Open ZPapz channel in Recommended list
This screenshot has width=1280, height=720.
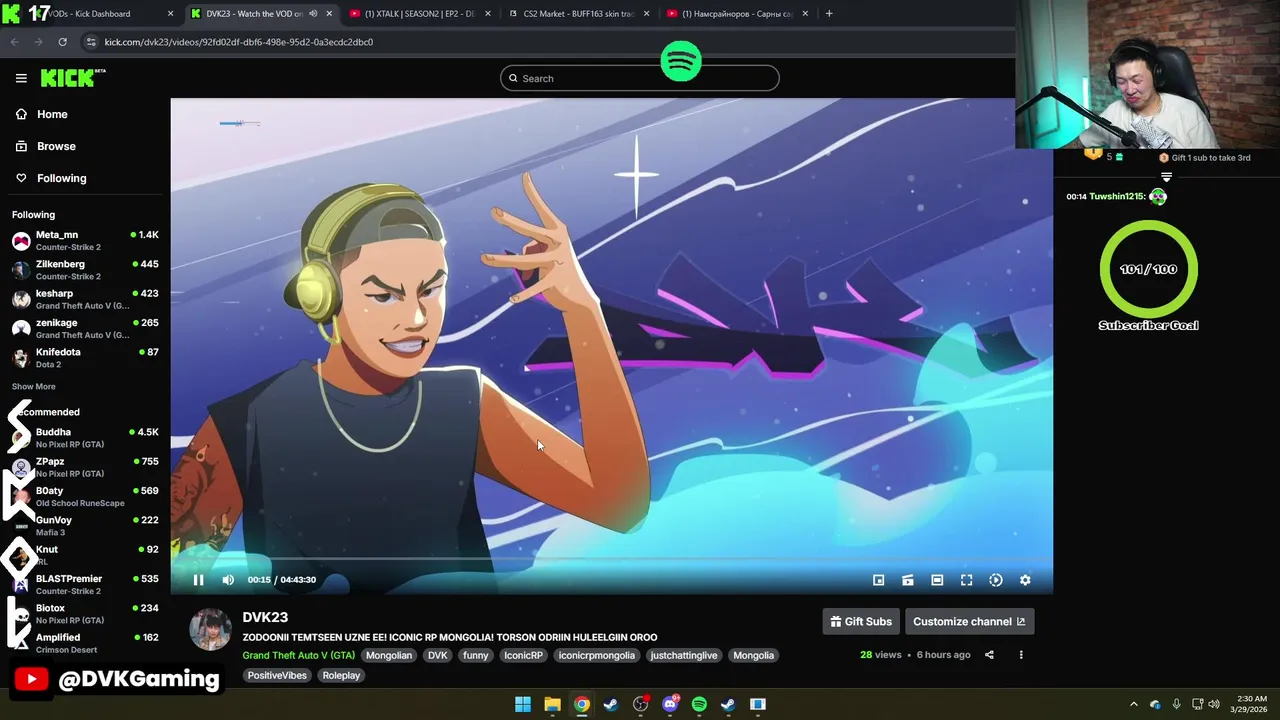pyautogui.click(x=85, y=467)
